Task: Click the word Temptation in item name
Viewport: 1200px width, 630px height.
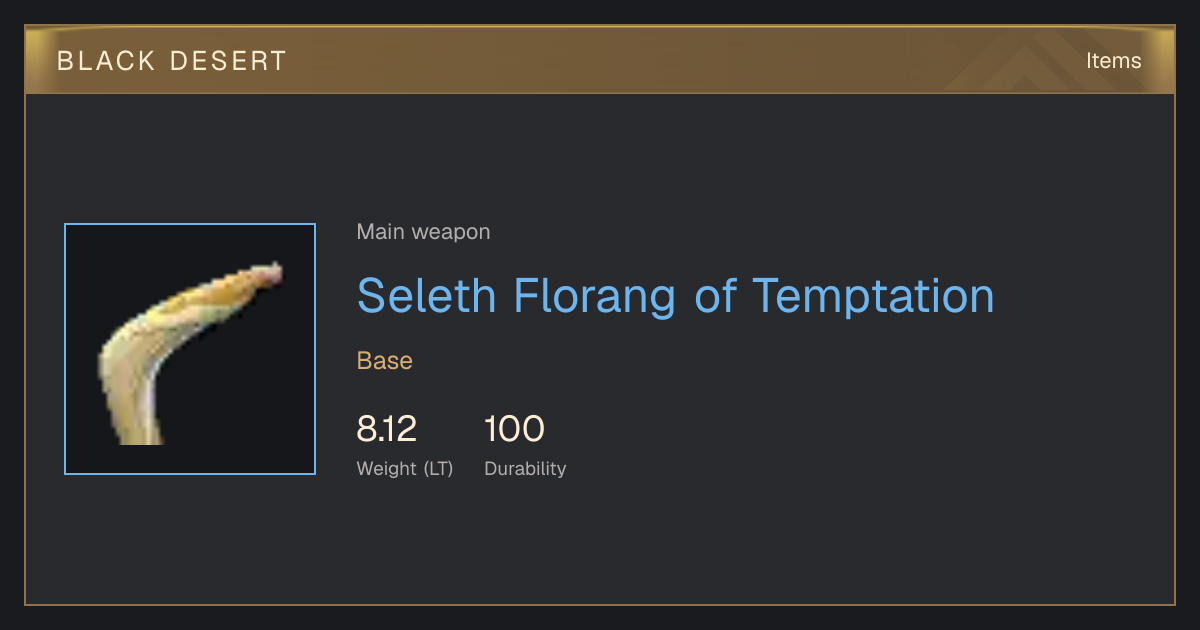Action: click(873, 295)
